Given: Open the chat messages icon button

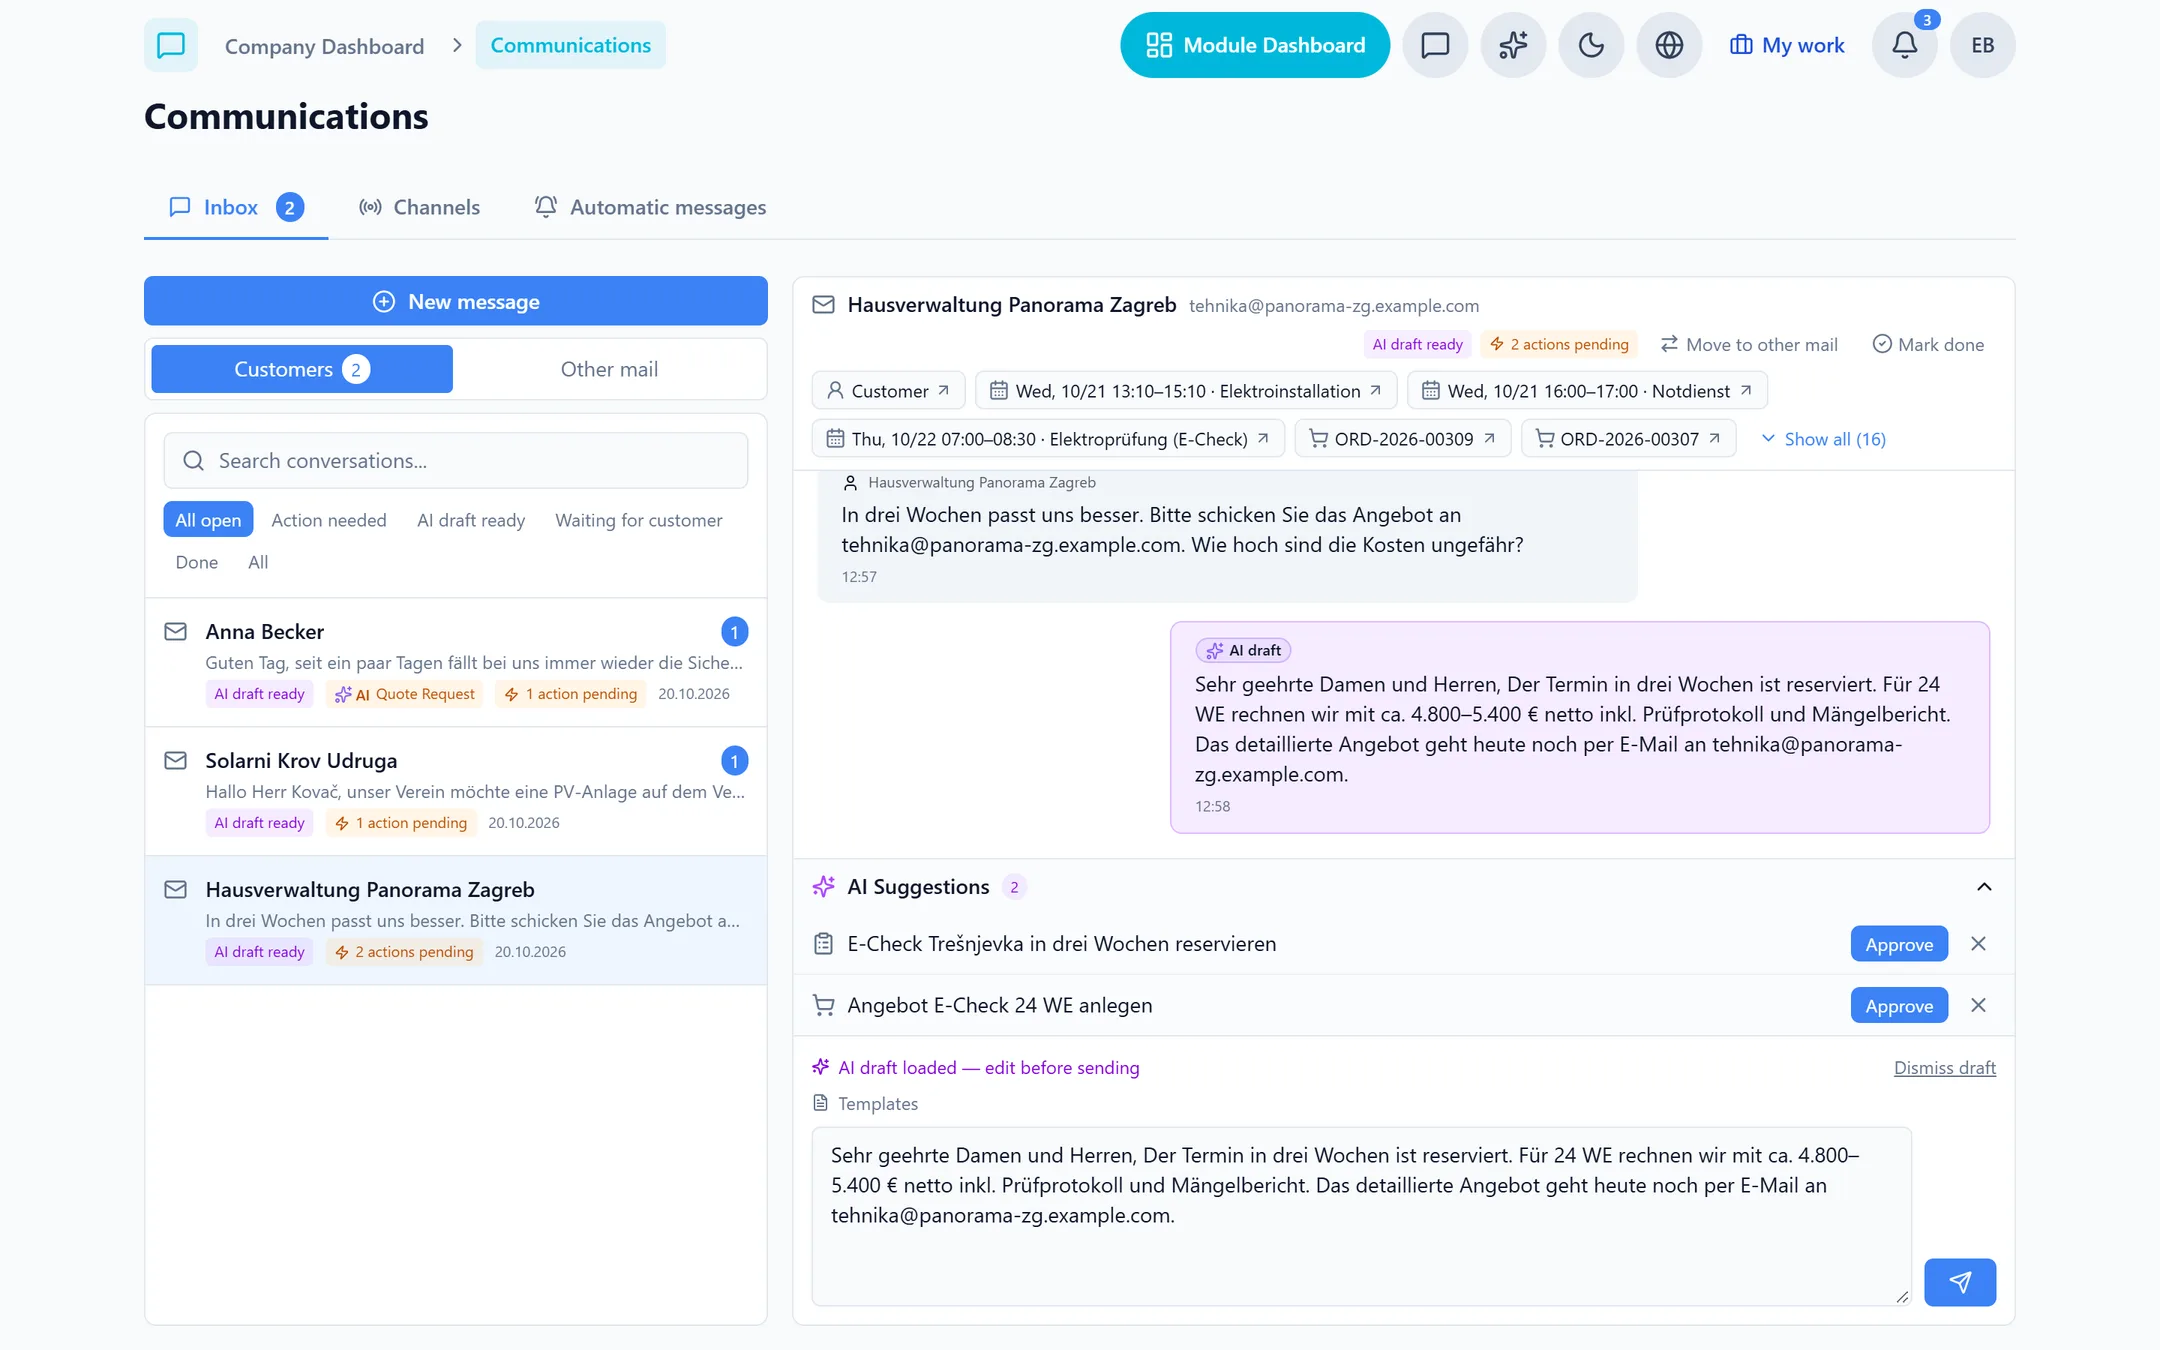Looking at the screenshot, I should point(1435,45).
